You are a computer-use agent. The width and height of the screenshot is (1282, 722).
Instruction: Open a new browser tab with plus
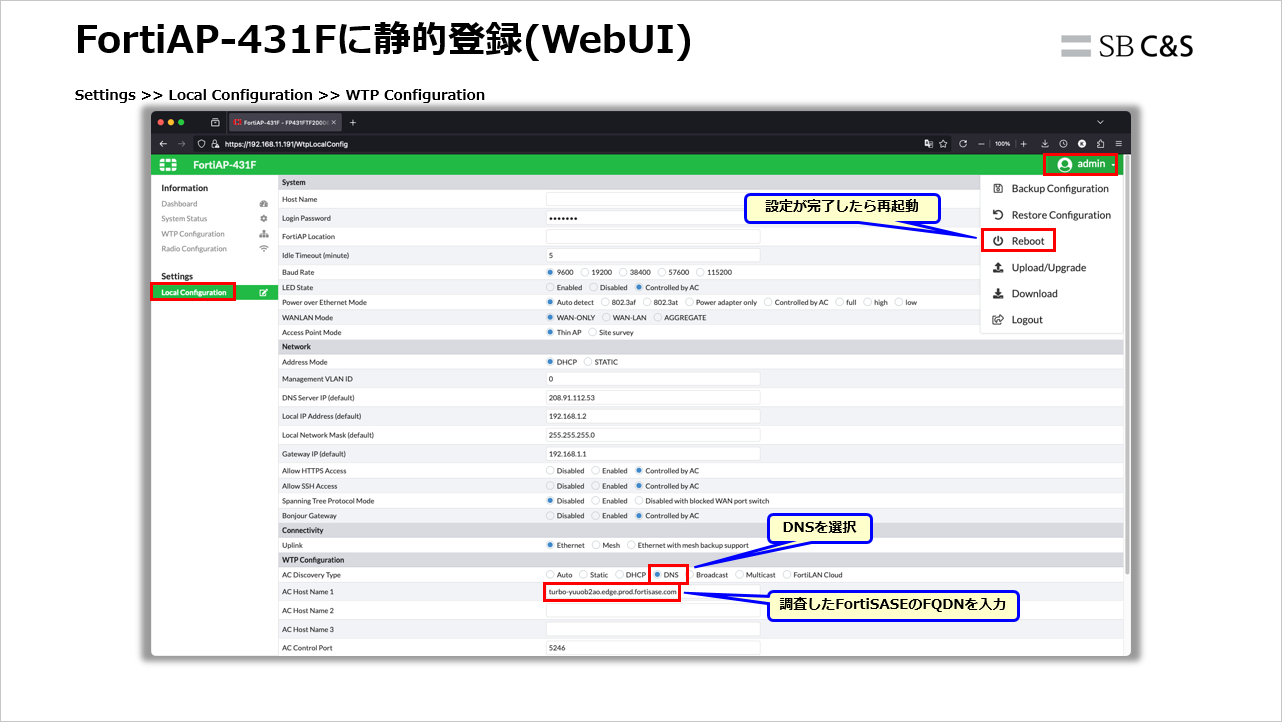pyautogui.click(x=353, y=122)
